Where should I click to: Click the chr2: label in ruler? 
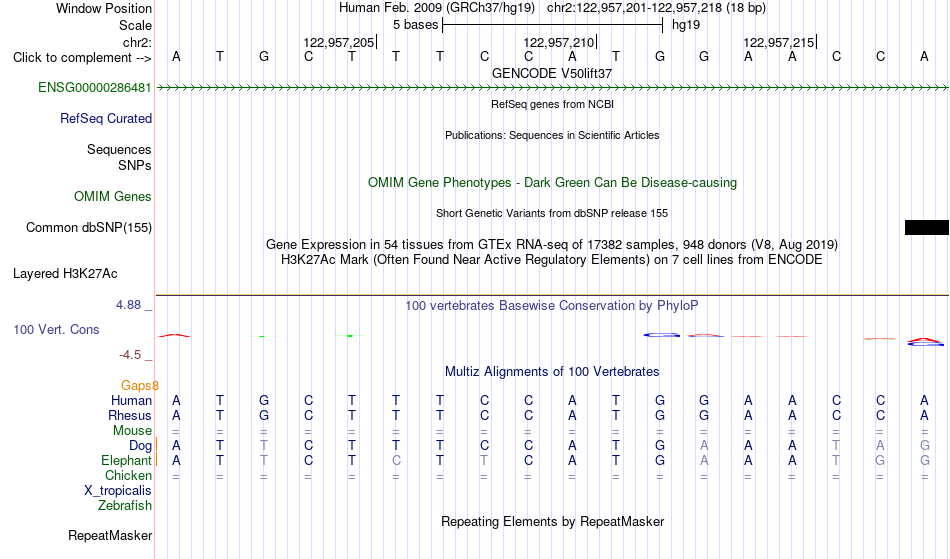click(137, 42)
